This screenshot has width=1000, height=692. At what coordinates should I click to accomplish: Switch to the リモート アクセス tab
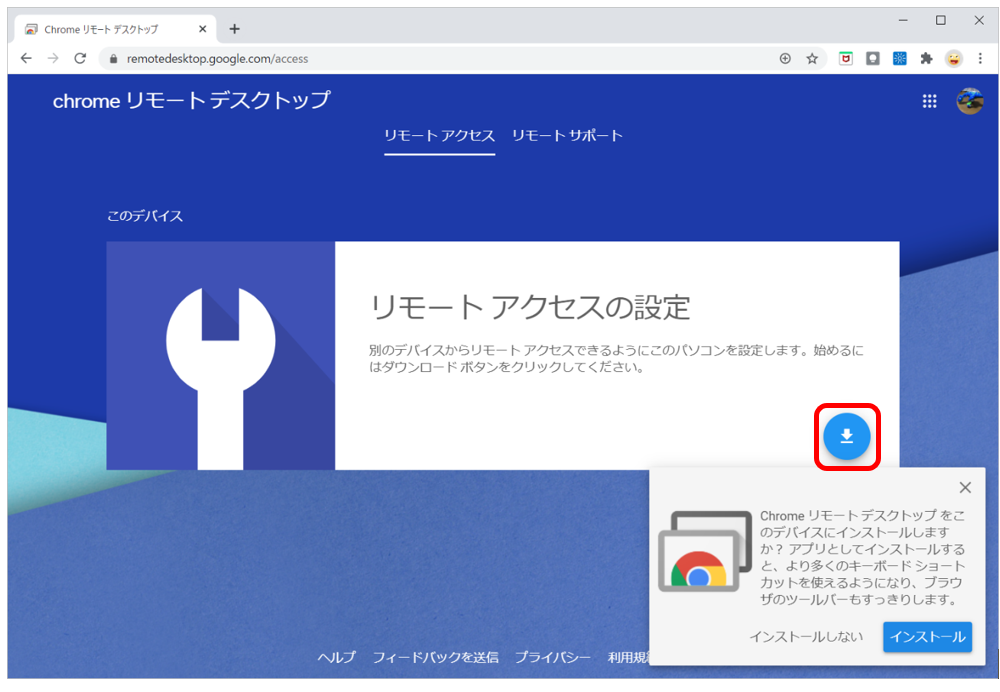[x=439, y=136]
